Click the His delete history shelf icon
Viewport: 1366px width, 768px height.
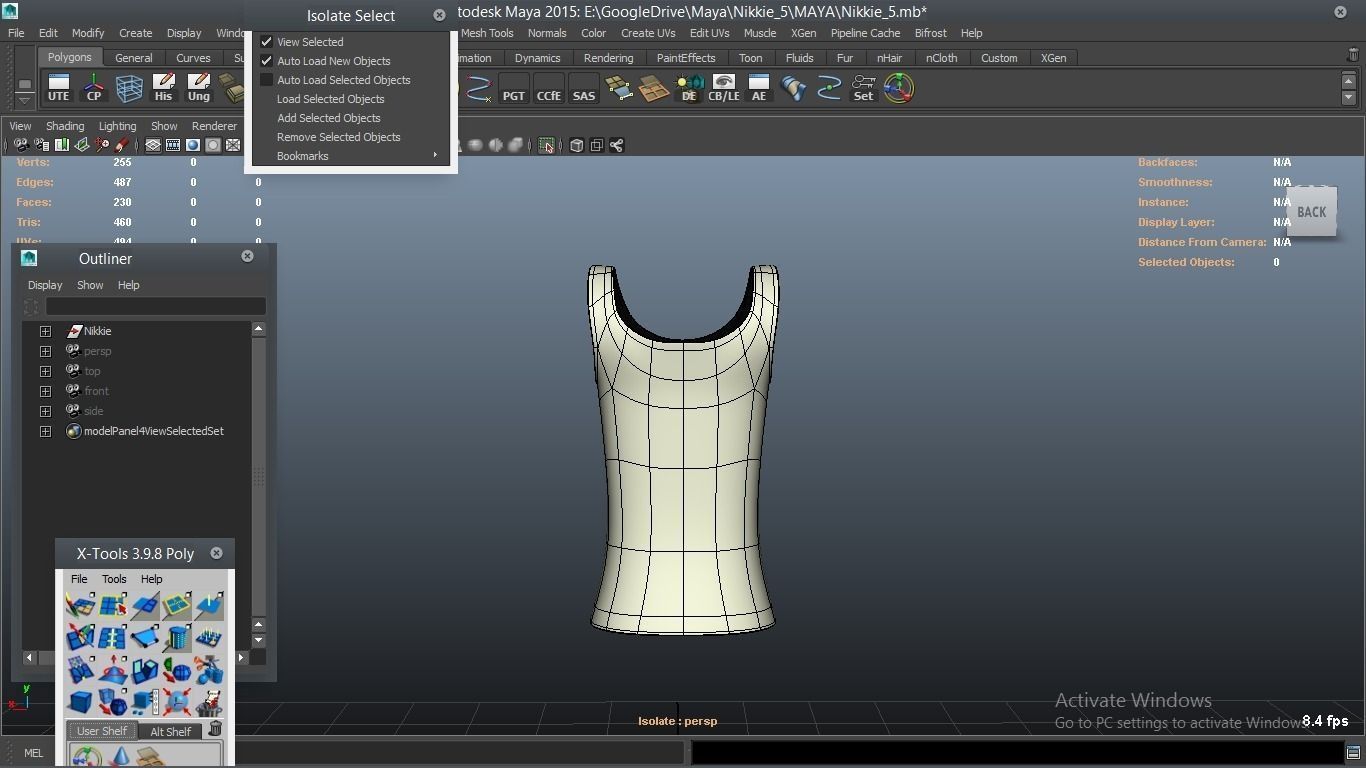[163, 88]
